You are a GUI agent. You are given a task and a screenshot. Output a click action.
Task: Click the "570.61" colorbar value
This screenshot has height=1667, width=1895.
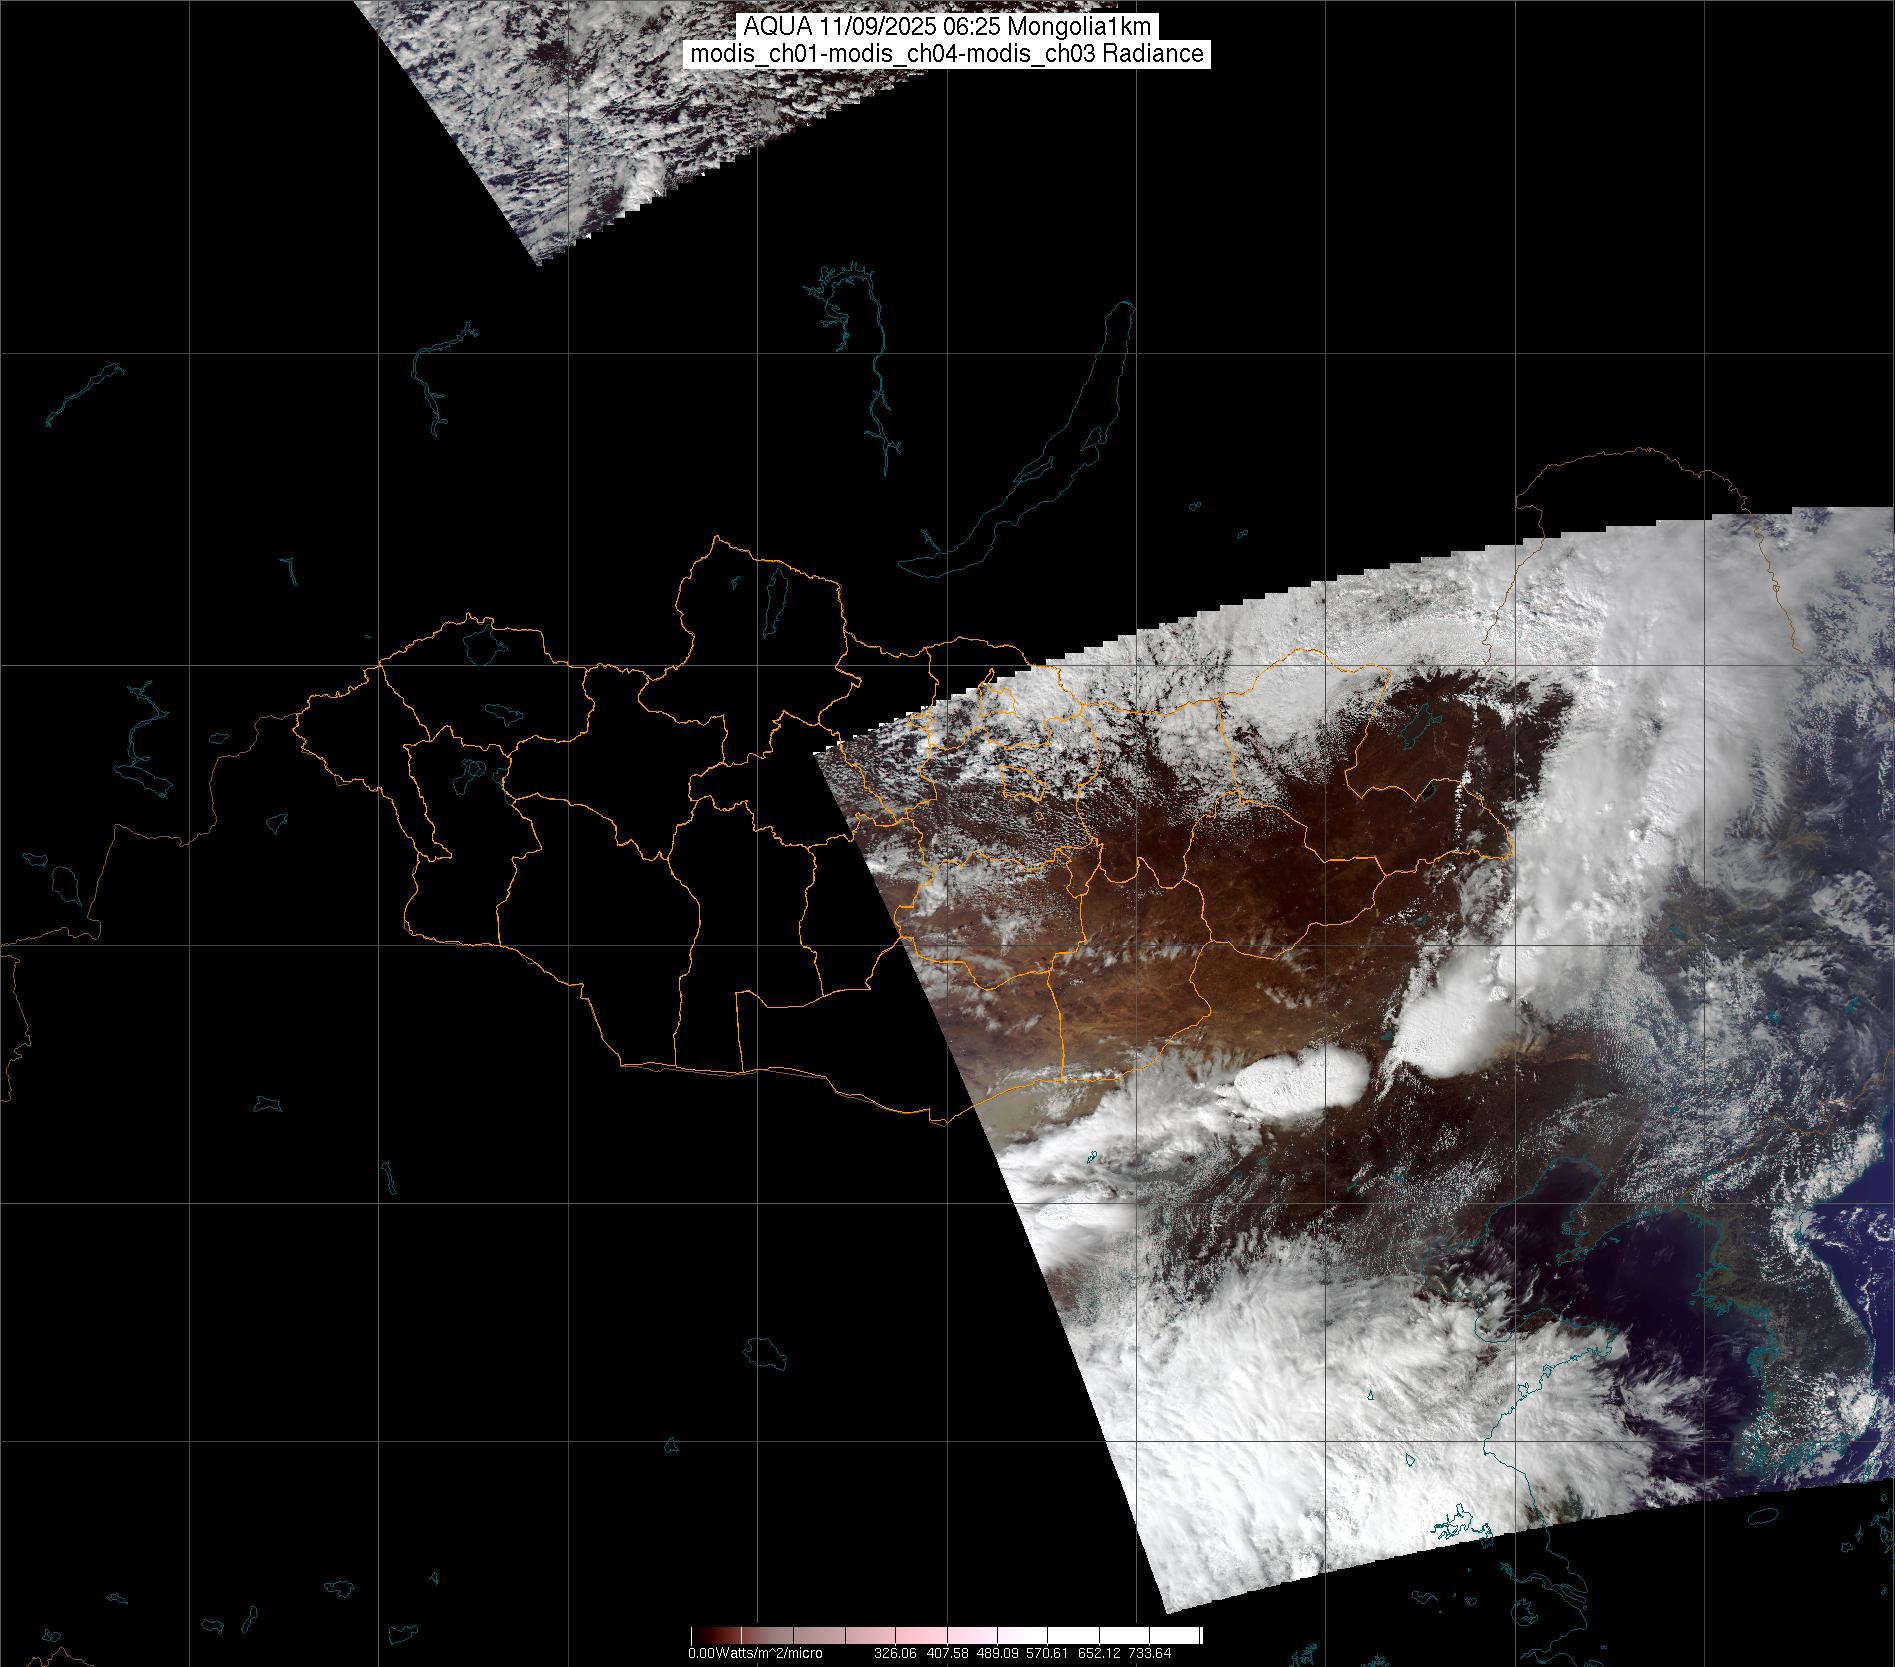1047,1653
